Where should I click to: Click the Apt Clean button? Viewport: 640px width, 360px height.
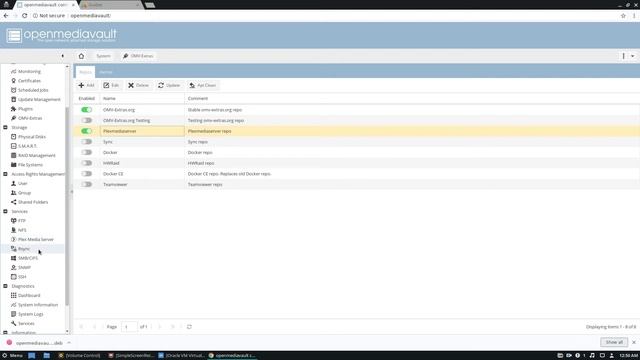(x=202, y=85)
